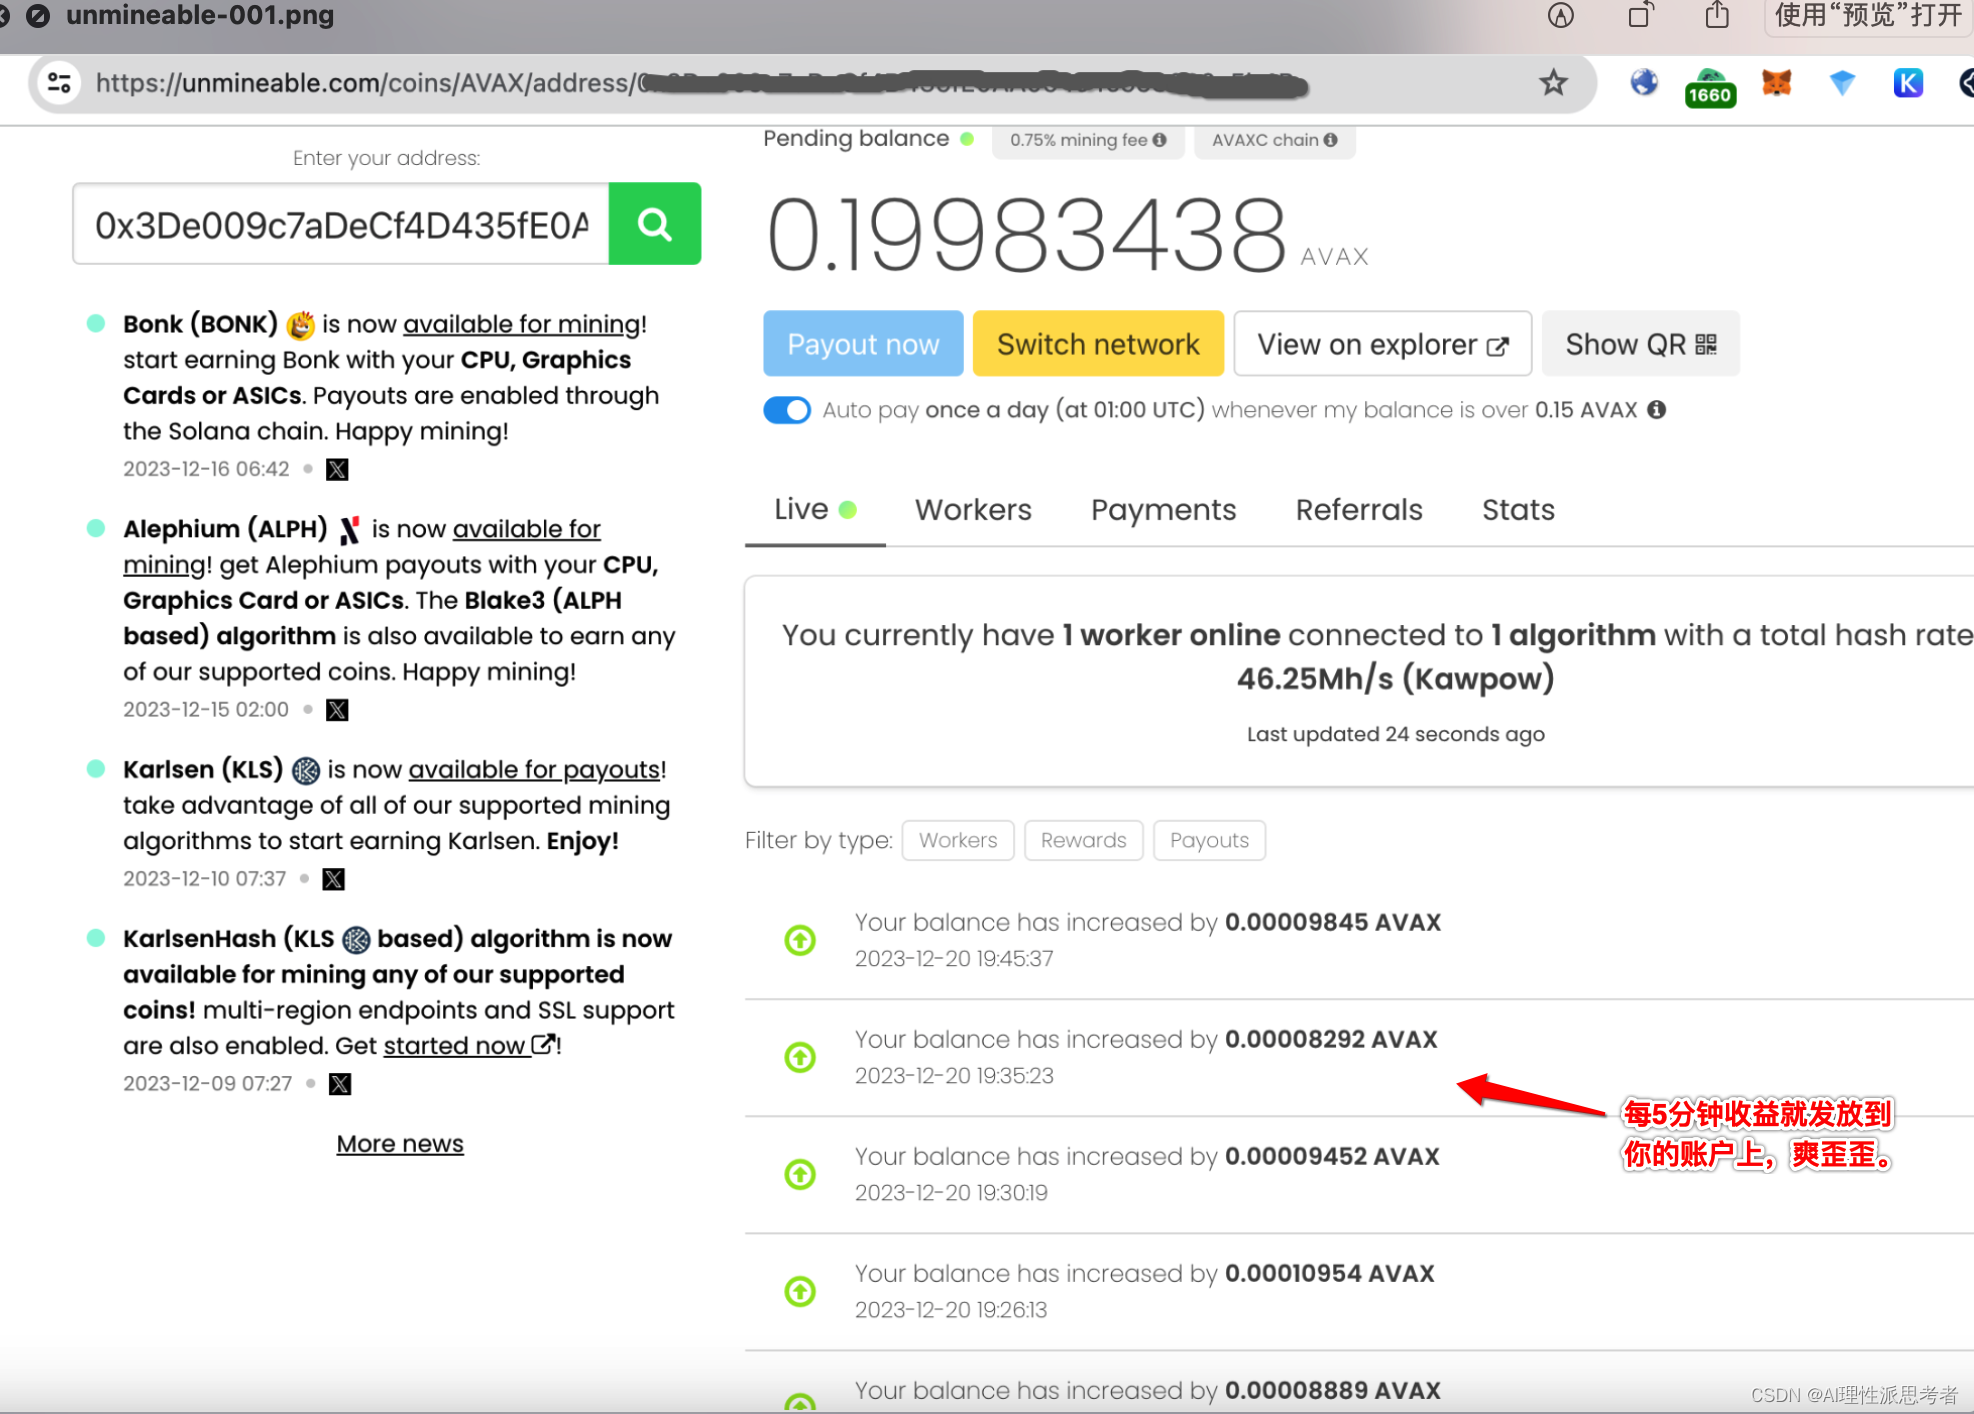Image resolution: width=1974 pixels, height=1414 pixels.
Task: Filter live feed by Rewards
Action: (1083, 840)
